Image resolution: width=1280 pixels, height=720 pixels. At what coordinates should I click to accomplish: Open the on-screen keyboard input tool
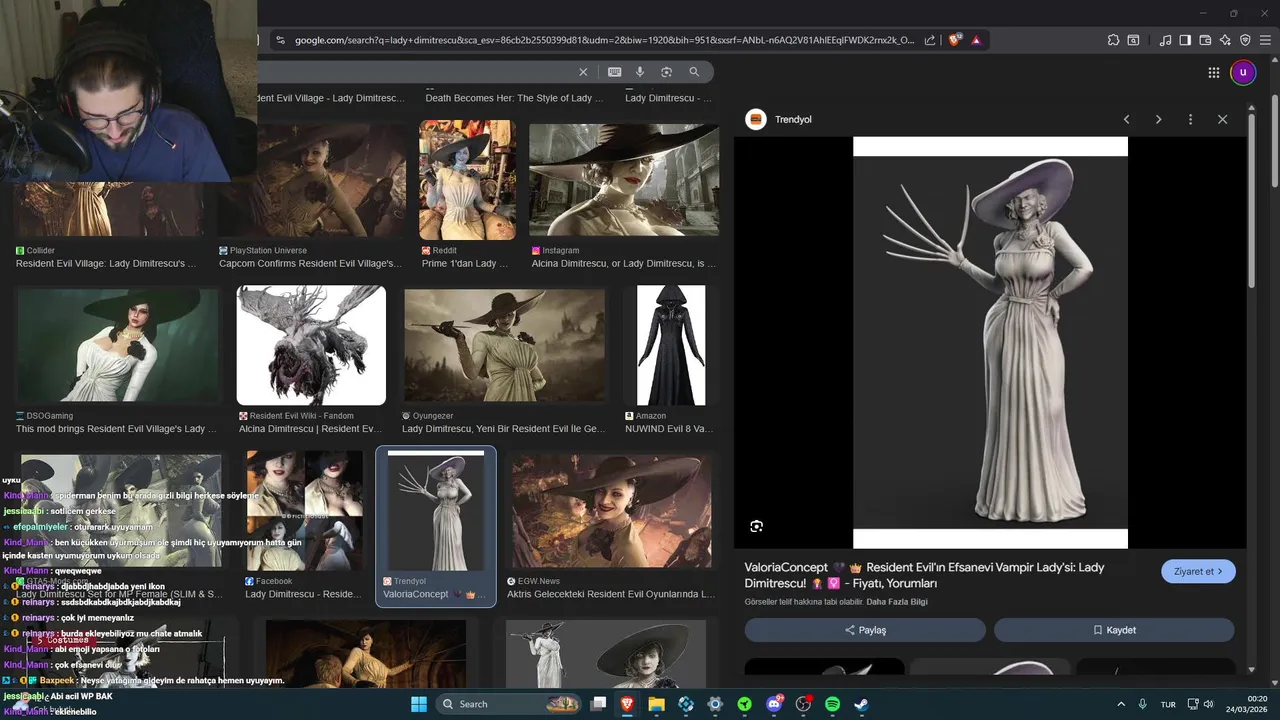click(x=614, y=72)
